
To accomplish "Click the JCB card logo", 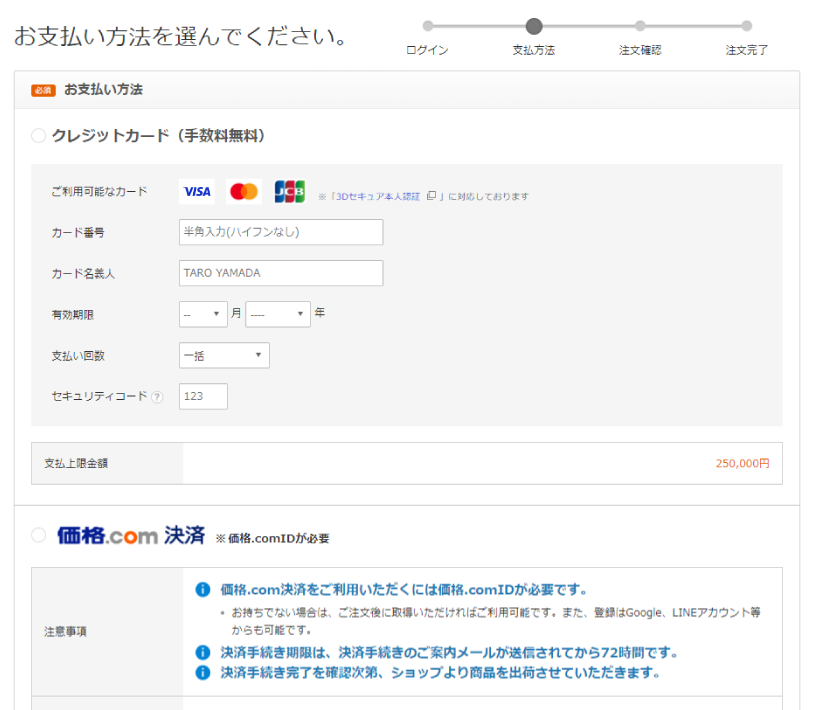I will pos(290,192).
